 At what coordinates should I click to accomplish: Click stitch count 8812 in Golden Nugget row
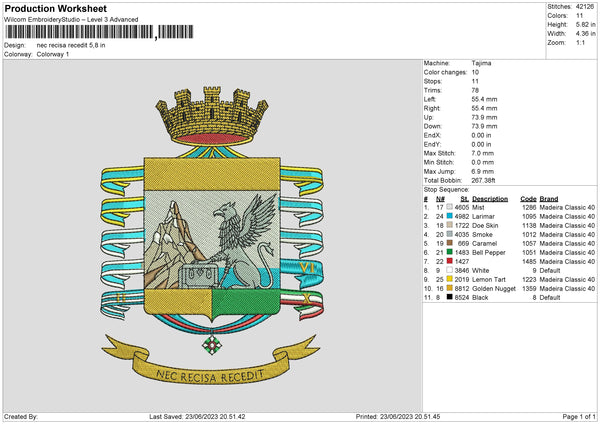click(462, 289)
